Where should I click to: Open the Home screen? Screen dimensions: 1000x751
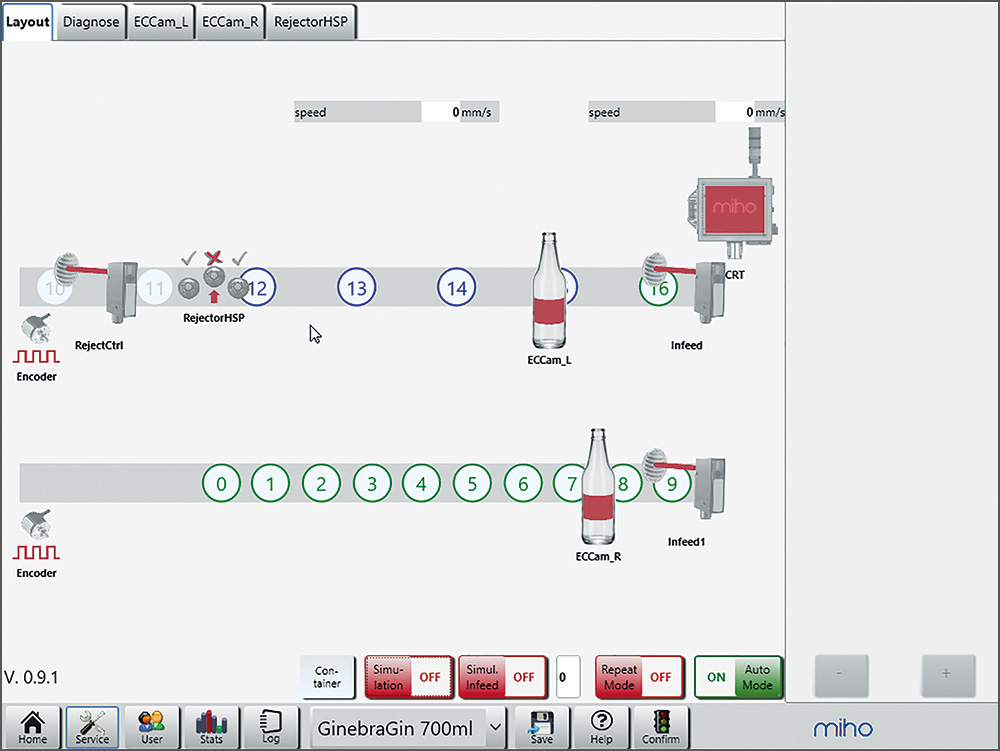tap(32, 727)
